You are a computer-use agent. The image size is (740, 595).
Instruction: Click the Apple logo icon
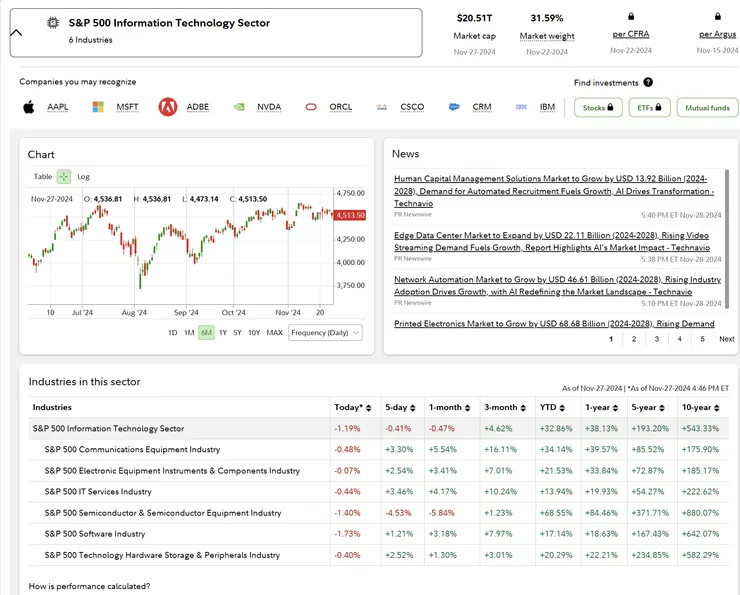pyautogui.click(x=29, y=108)
